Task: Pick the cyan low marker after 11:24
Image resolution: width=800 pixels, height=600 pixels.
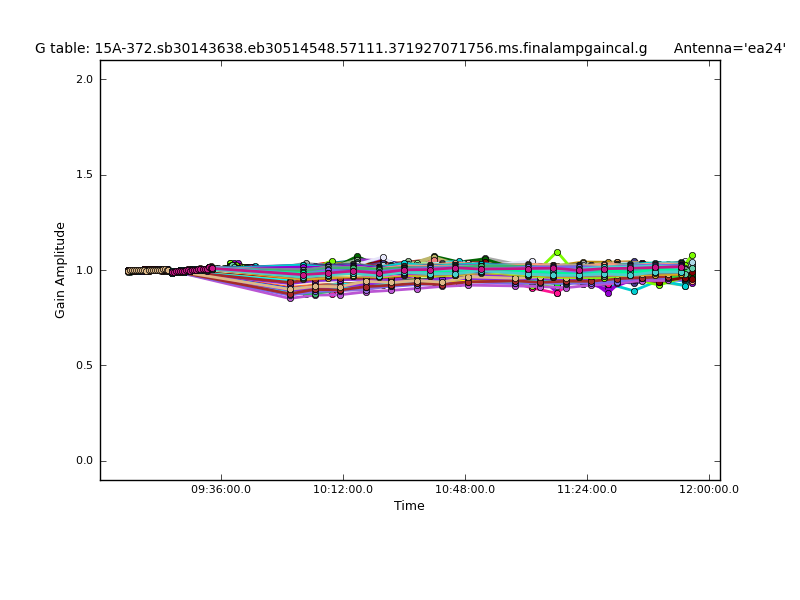Action: pos(634,291)
